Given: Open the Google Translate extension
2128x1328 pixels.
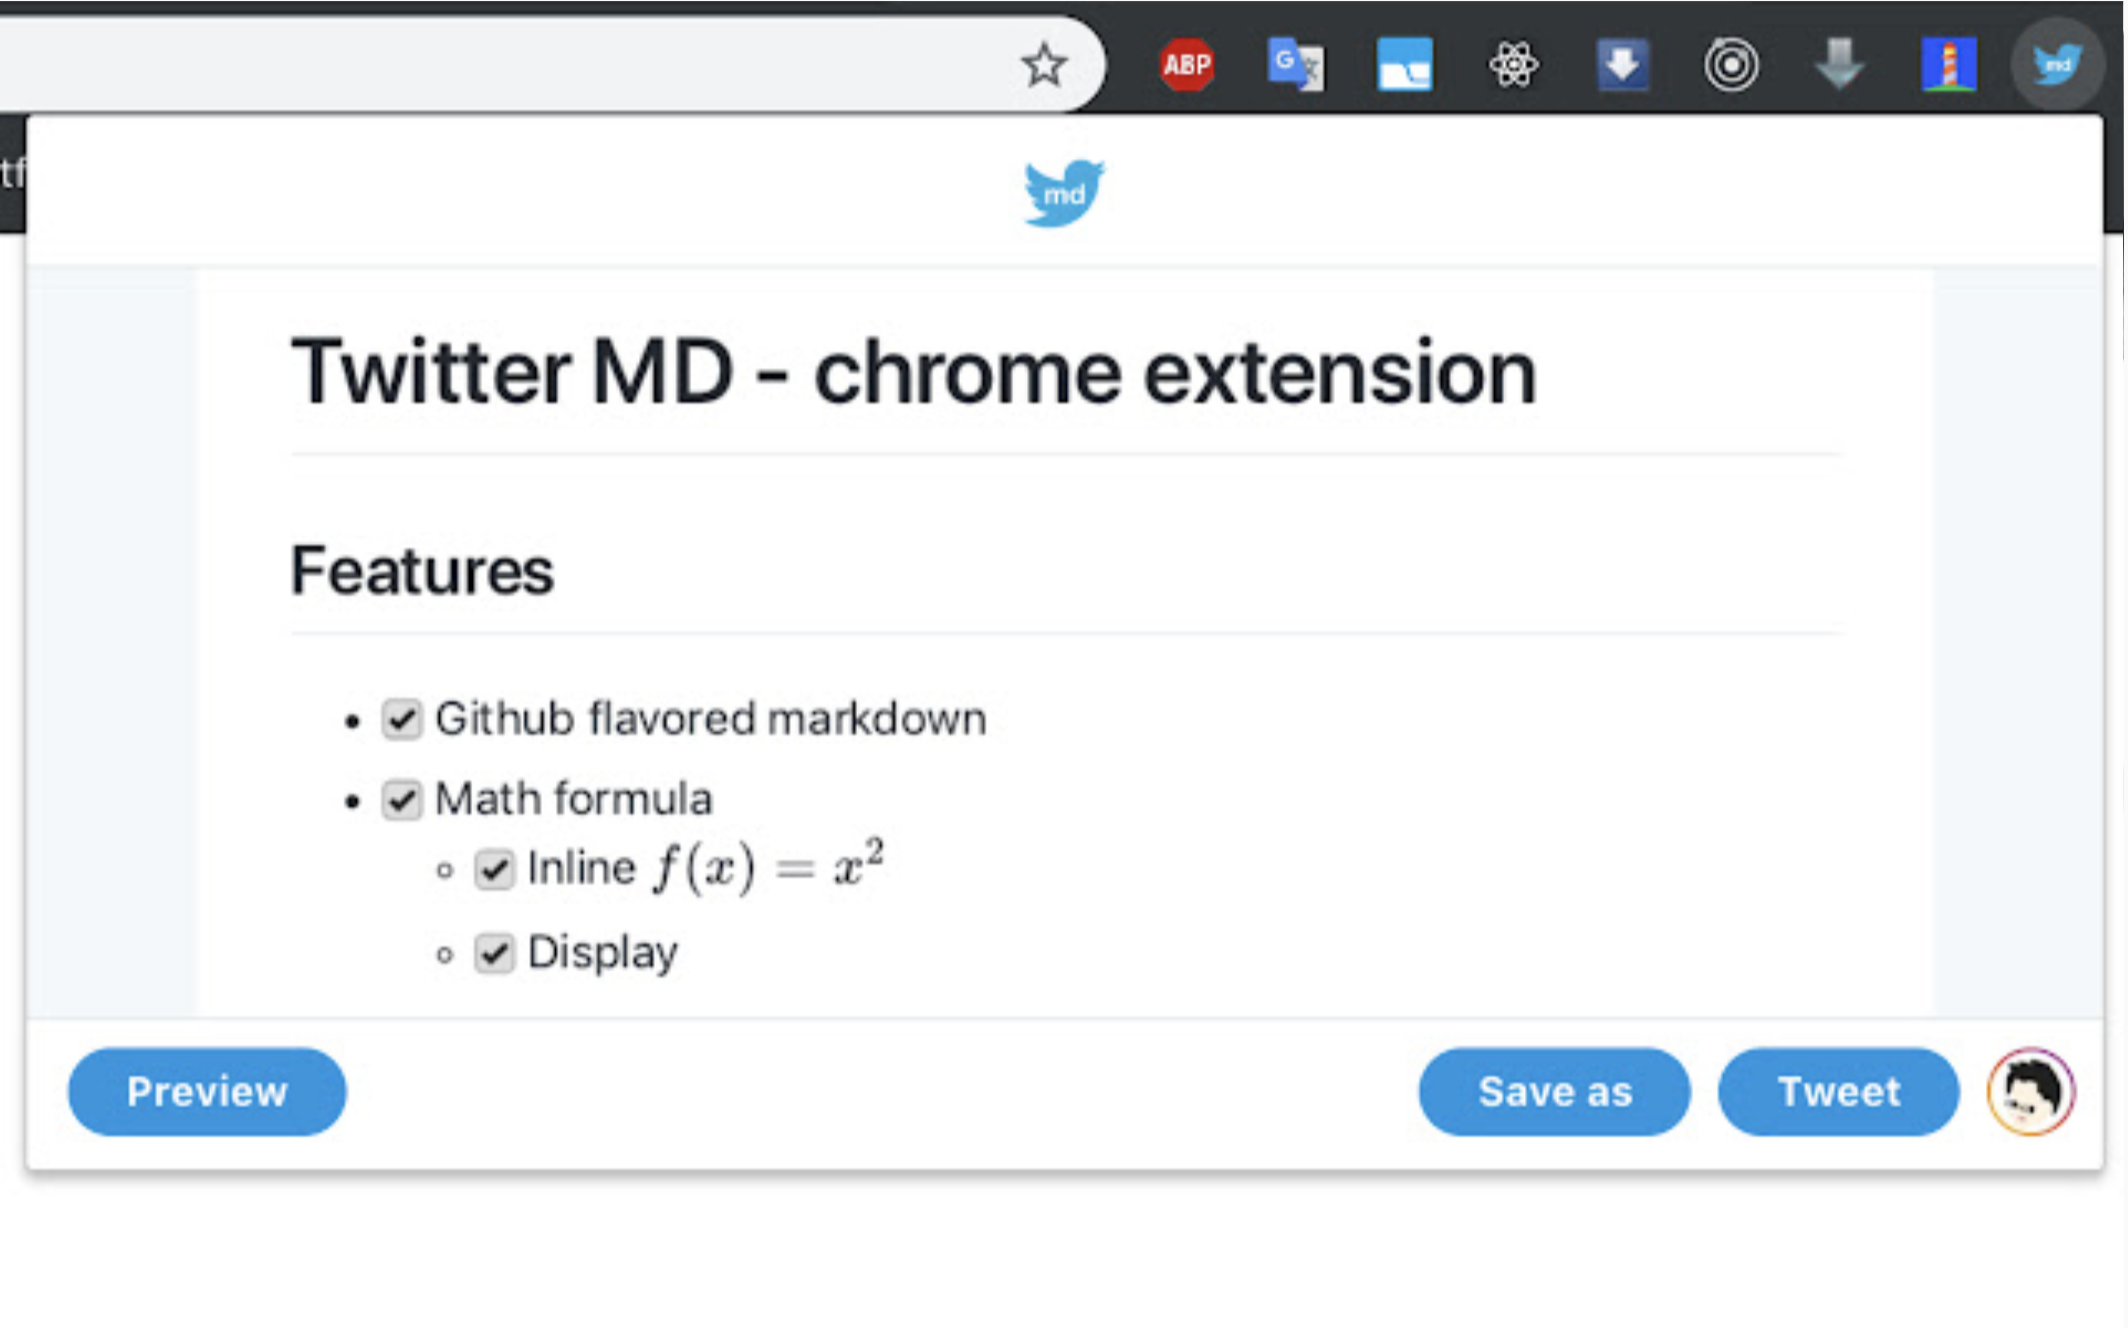Looking at the screenshot, I should point(1296,65).
